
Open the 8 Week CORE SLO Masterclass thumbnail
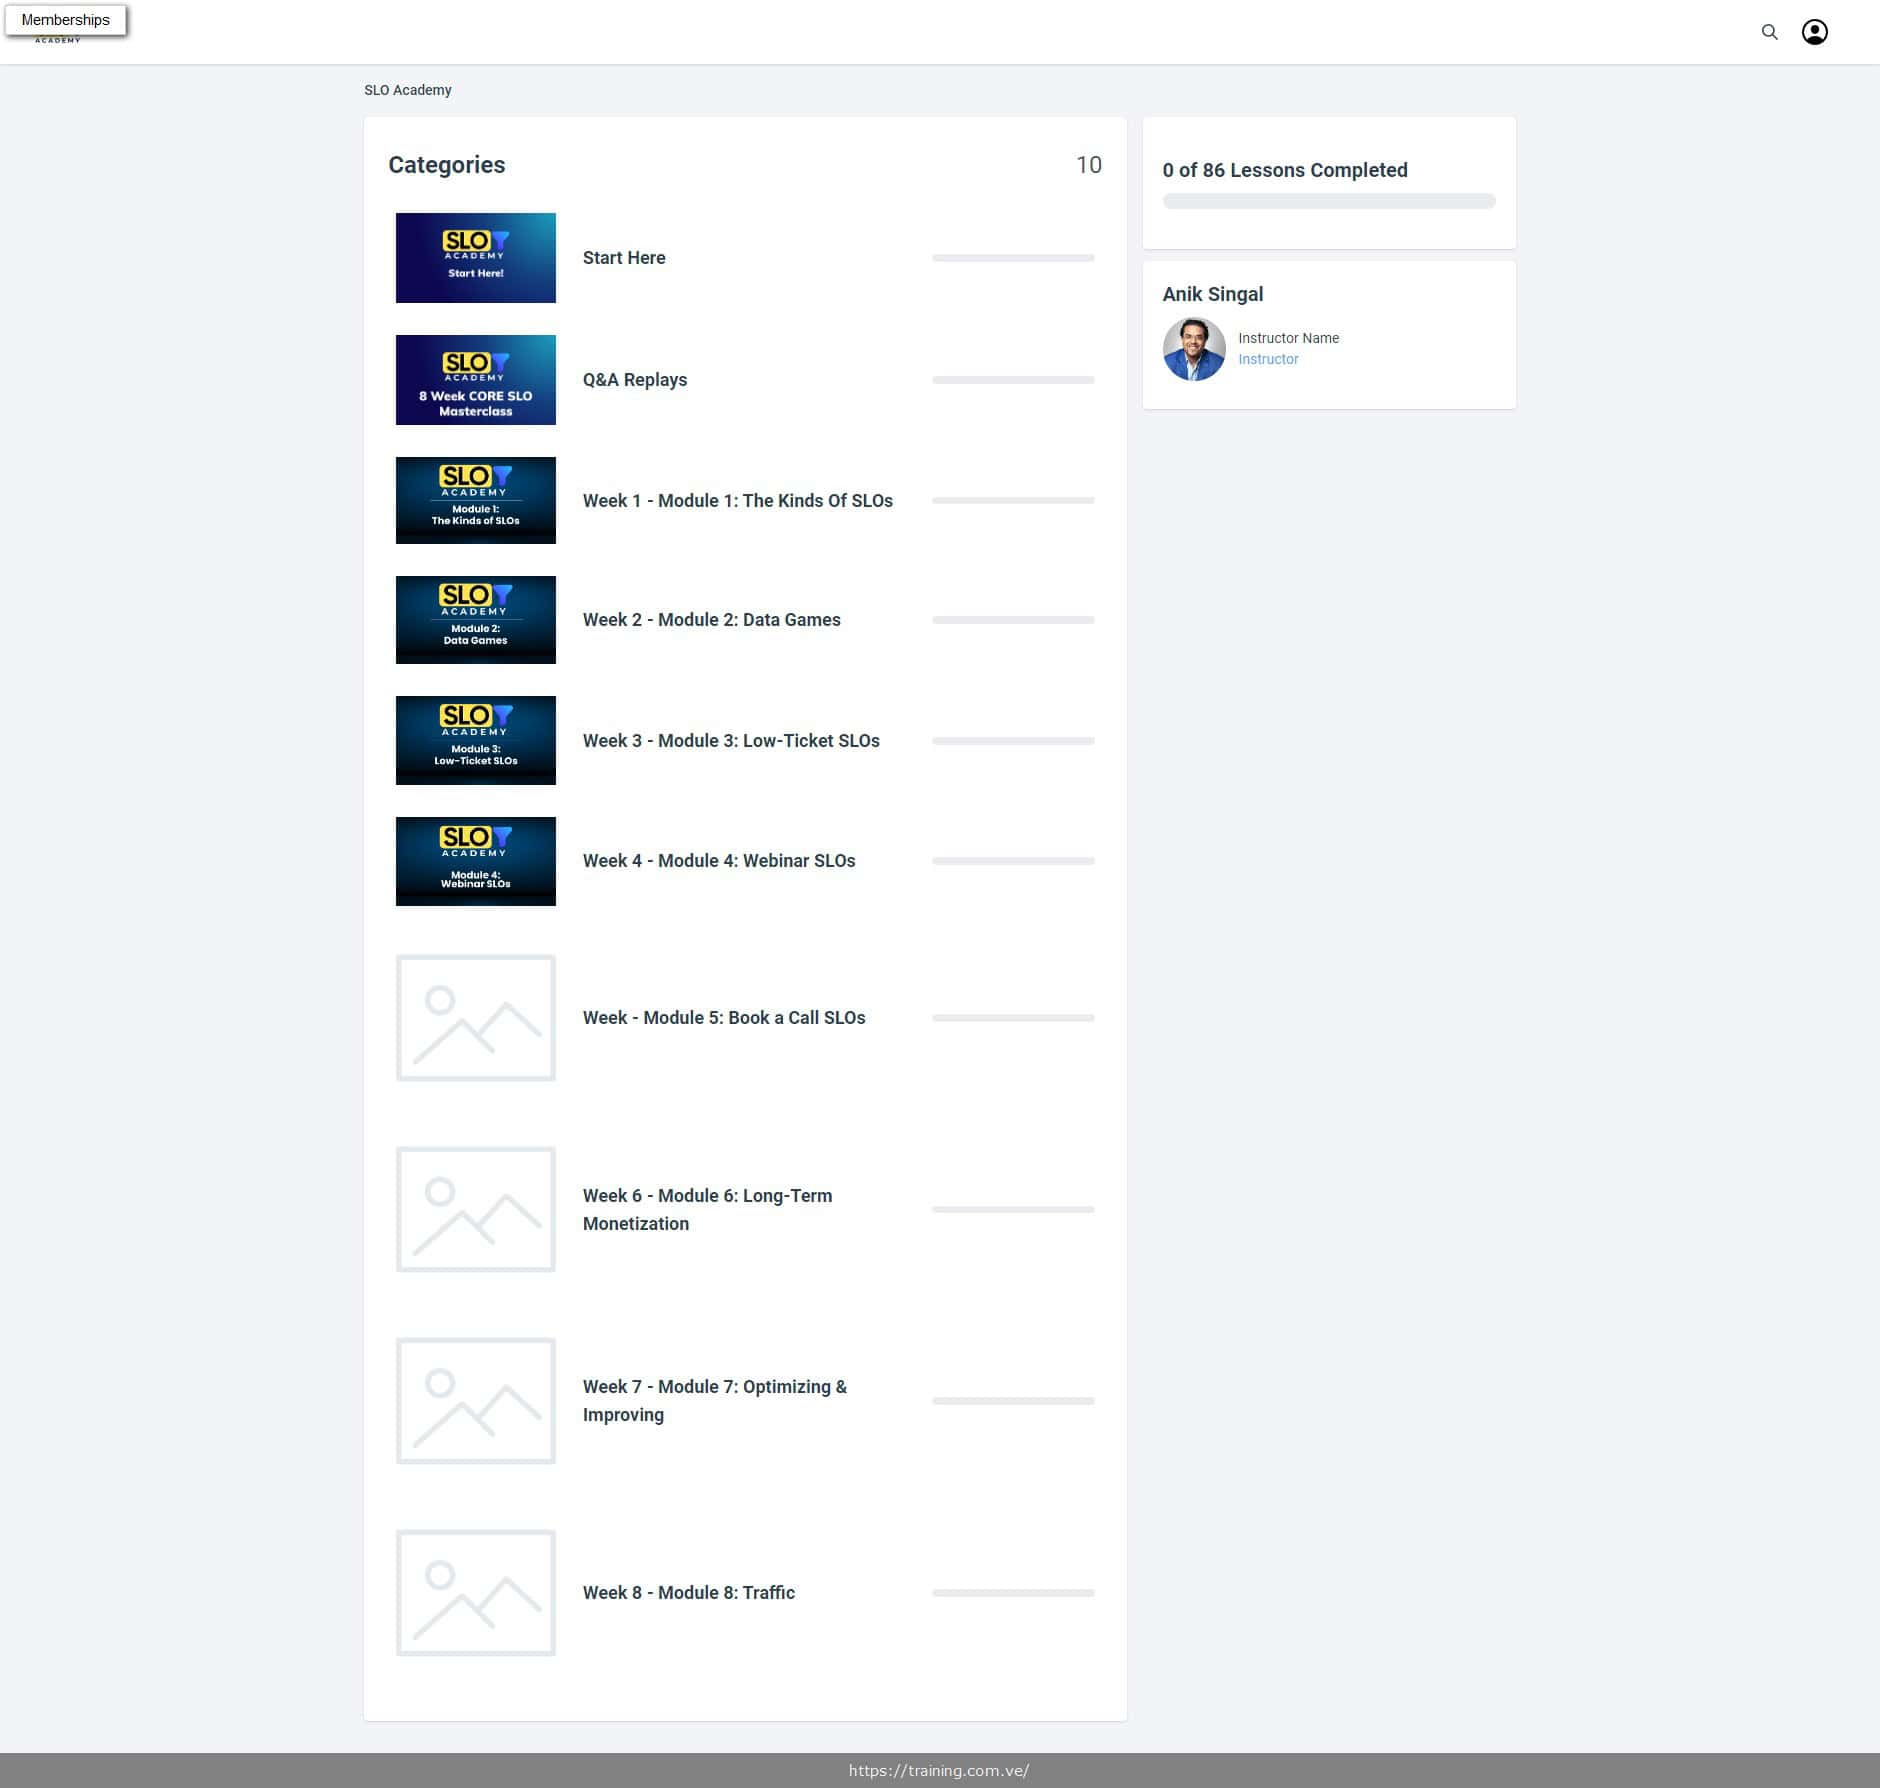pos(475,380)
